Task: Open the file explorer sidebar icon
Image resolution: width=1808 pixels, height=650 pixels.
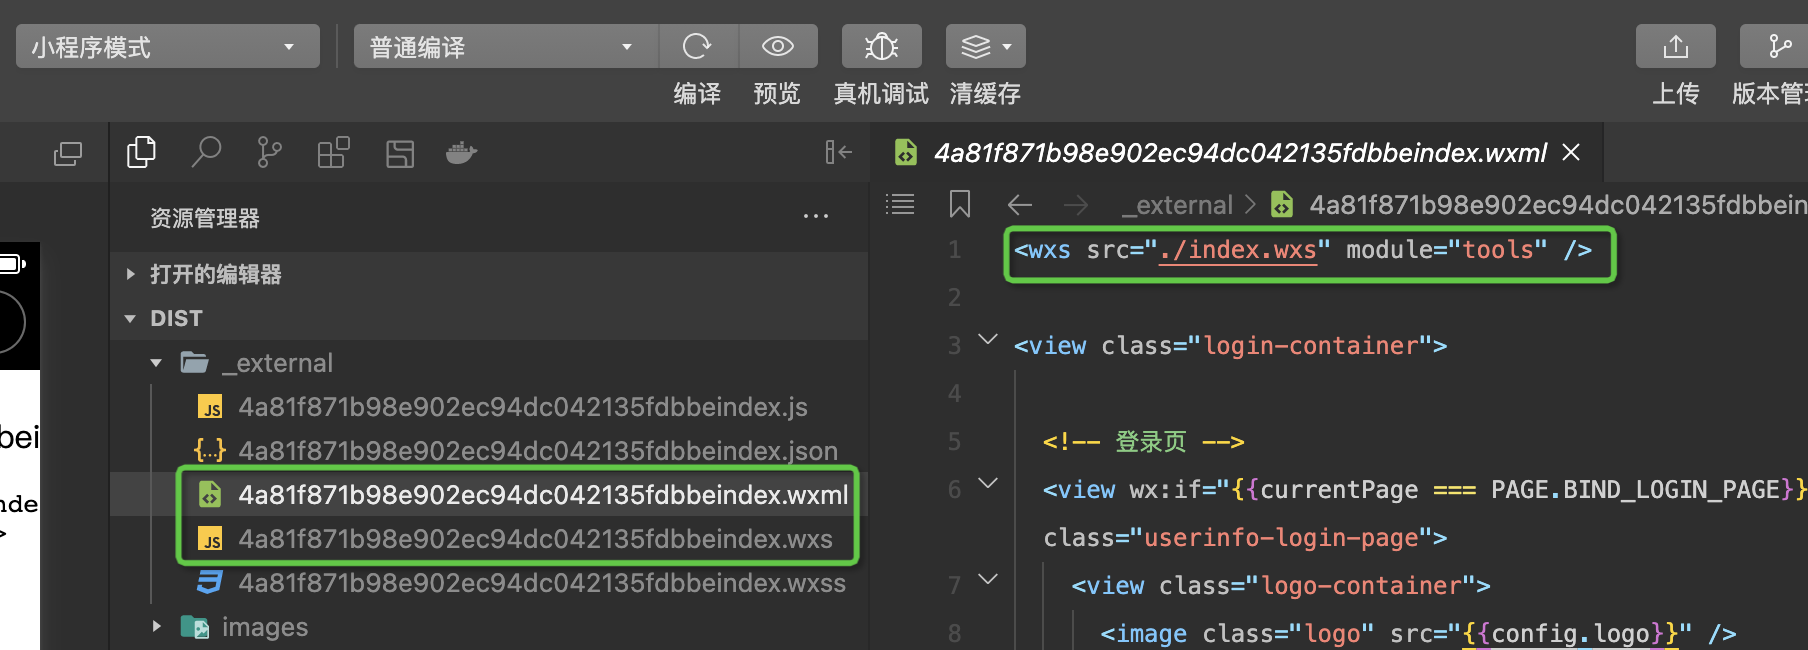Action: 141,152
